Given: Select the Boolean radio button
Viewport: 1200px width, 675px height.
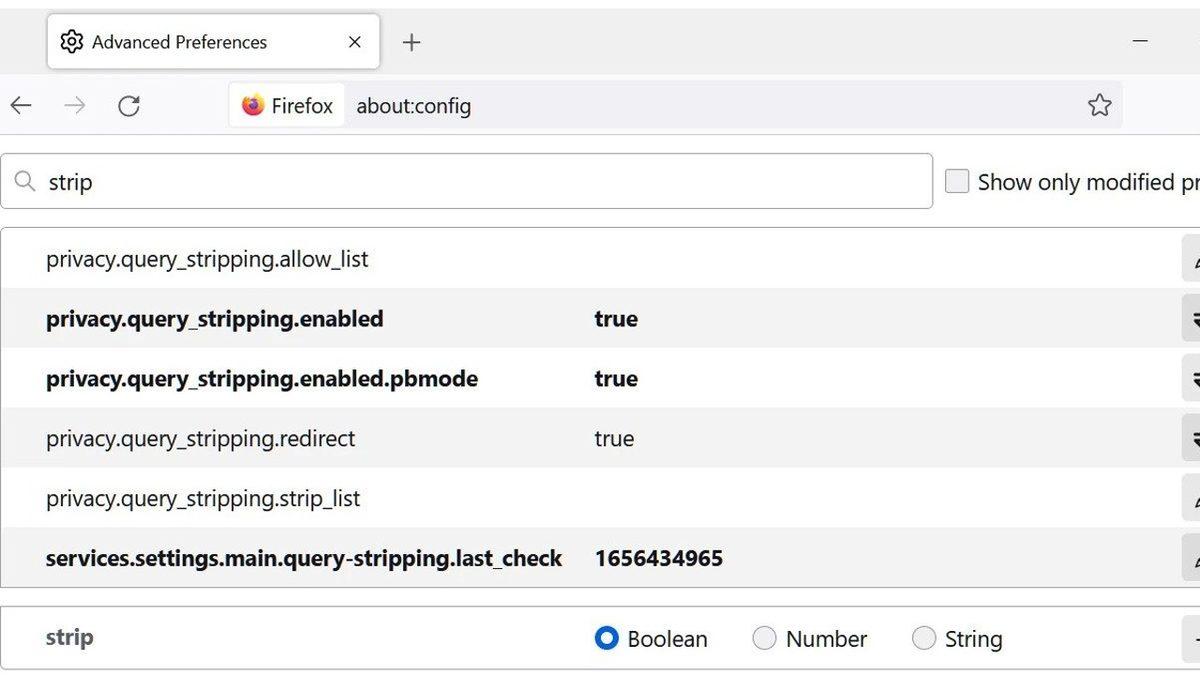Looking at the screenshot, I should click(606, 638).
